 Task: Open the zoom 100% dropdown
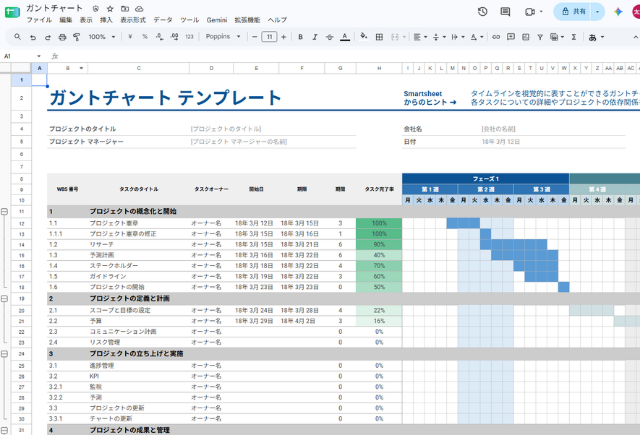tap(102, 37)
